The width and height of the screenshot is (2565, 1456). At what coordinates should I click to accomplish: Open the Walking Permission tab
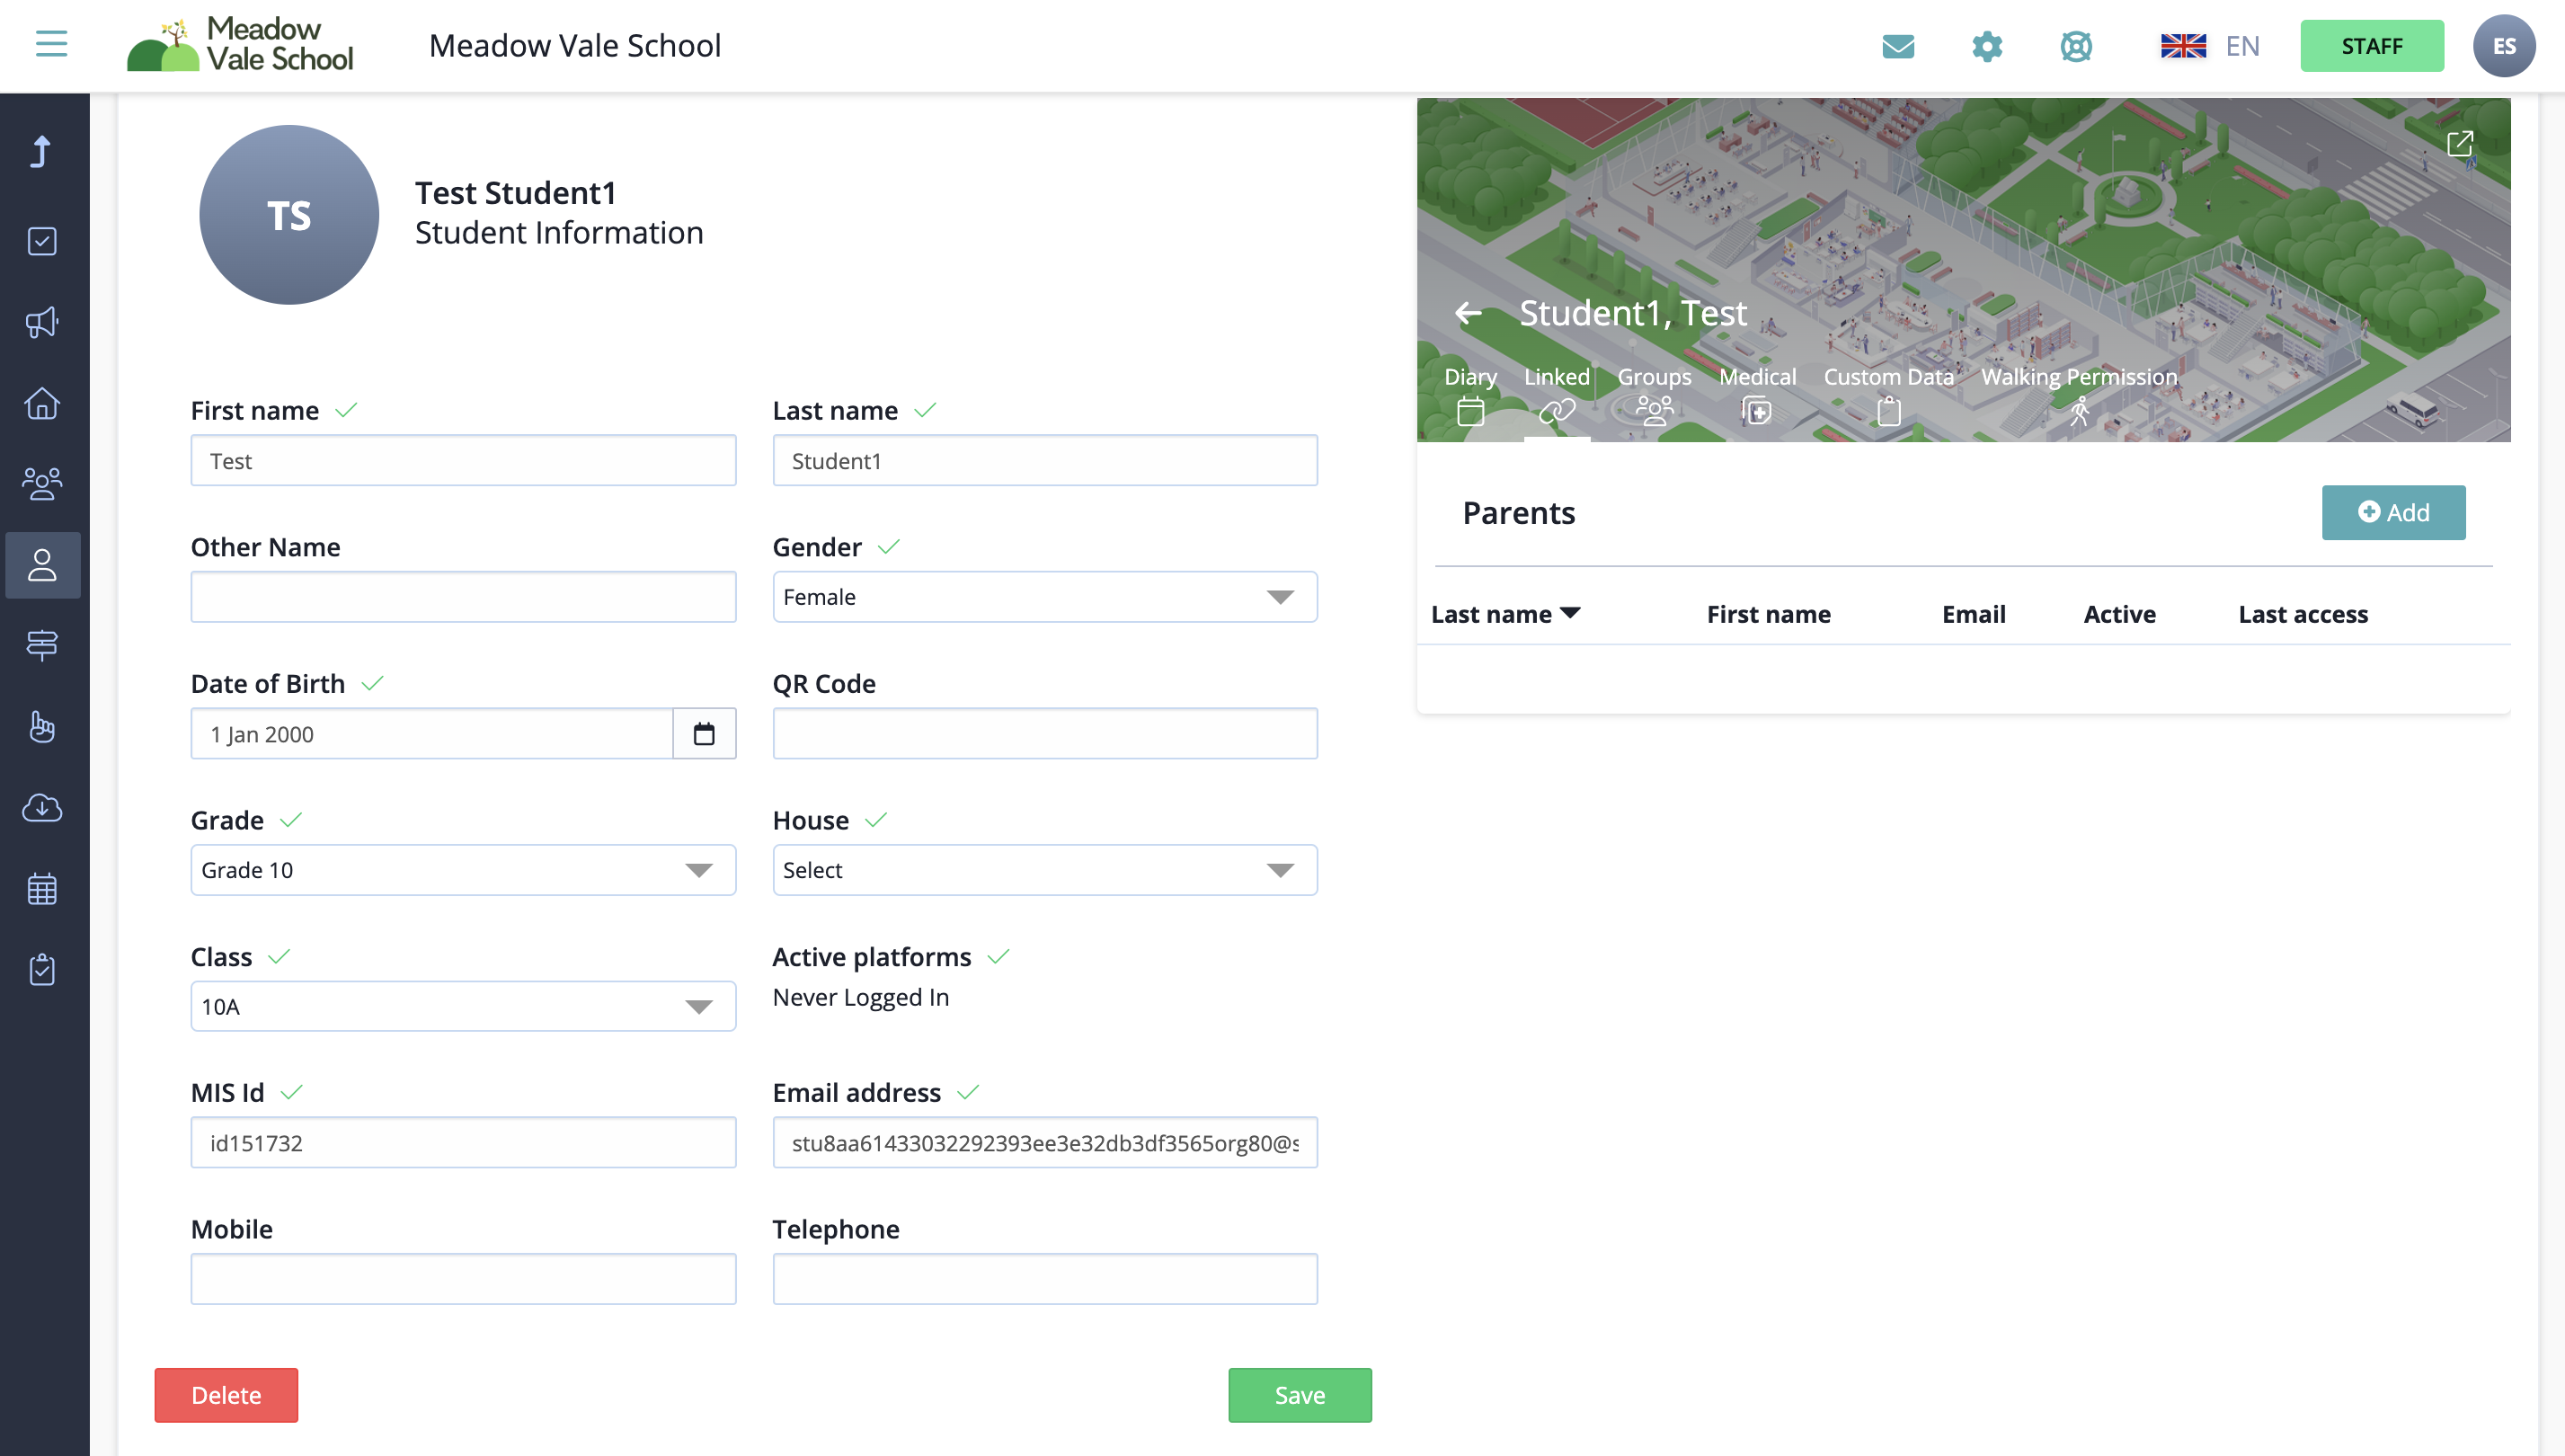coord(2078,394)
